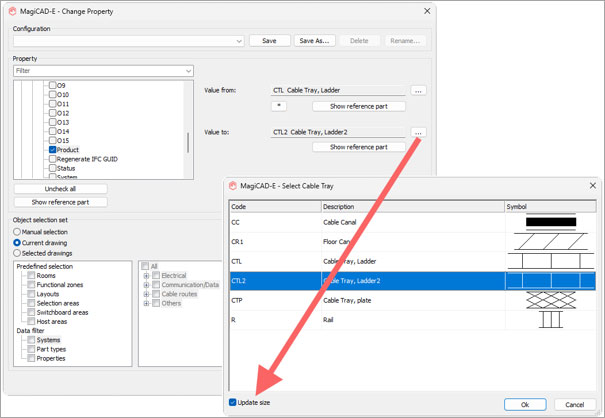The width and height of the screenshot is (605, 418).
Task: Expand the Cable routes tree node
Action: point(146,294)
